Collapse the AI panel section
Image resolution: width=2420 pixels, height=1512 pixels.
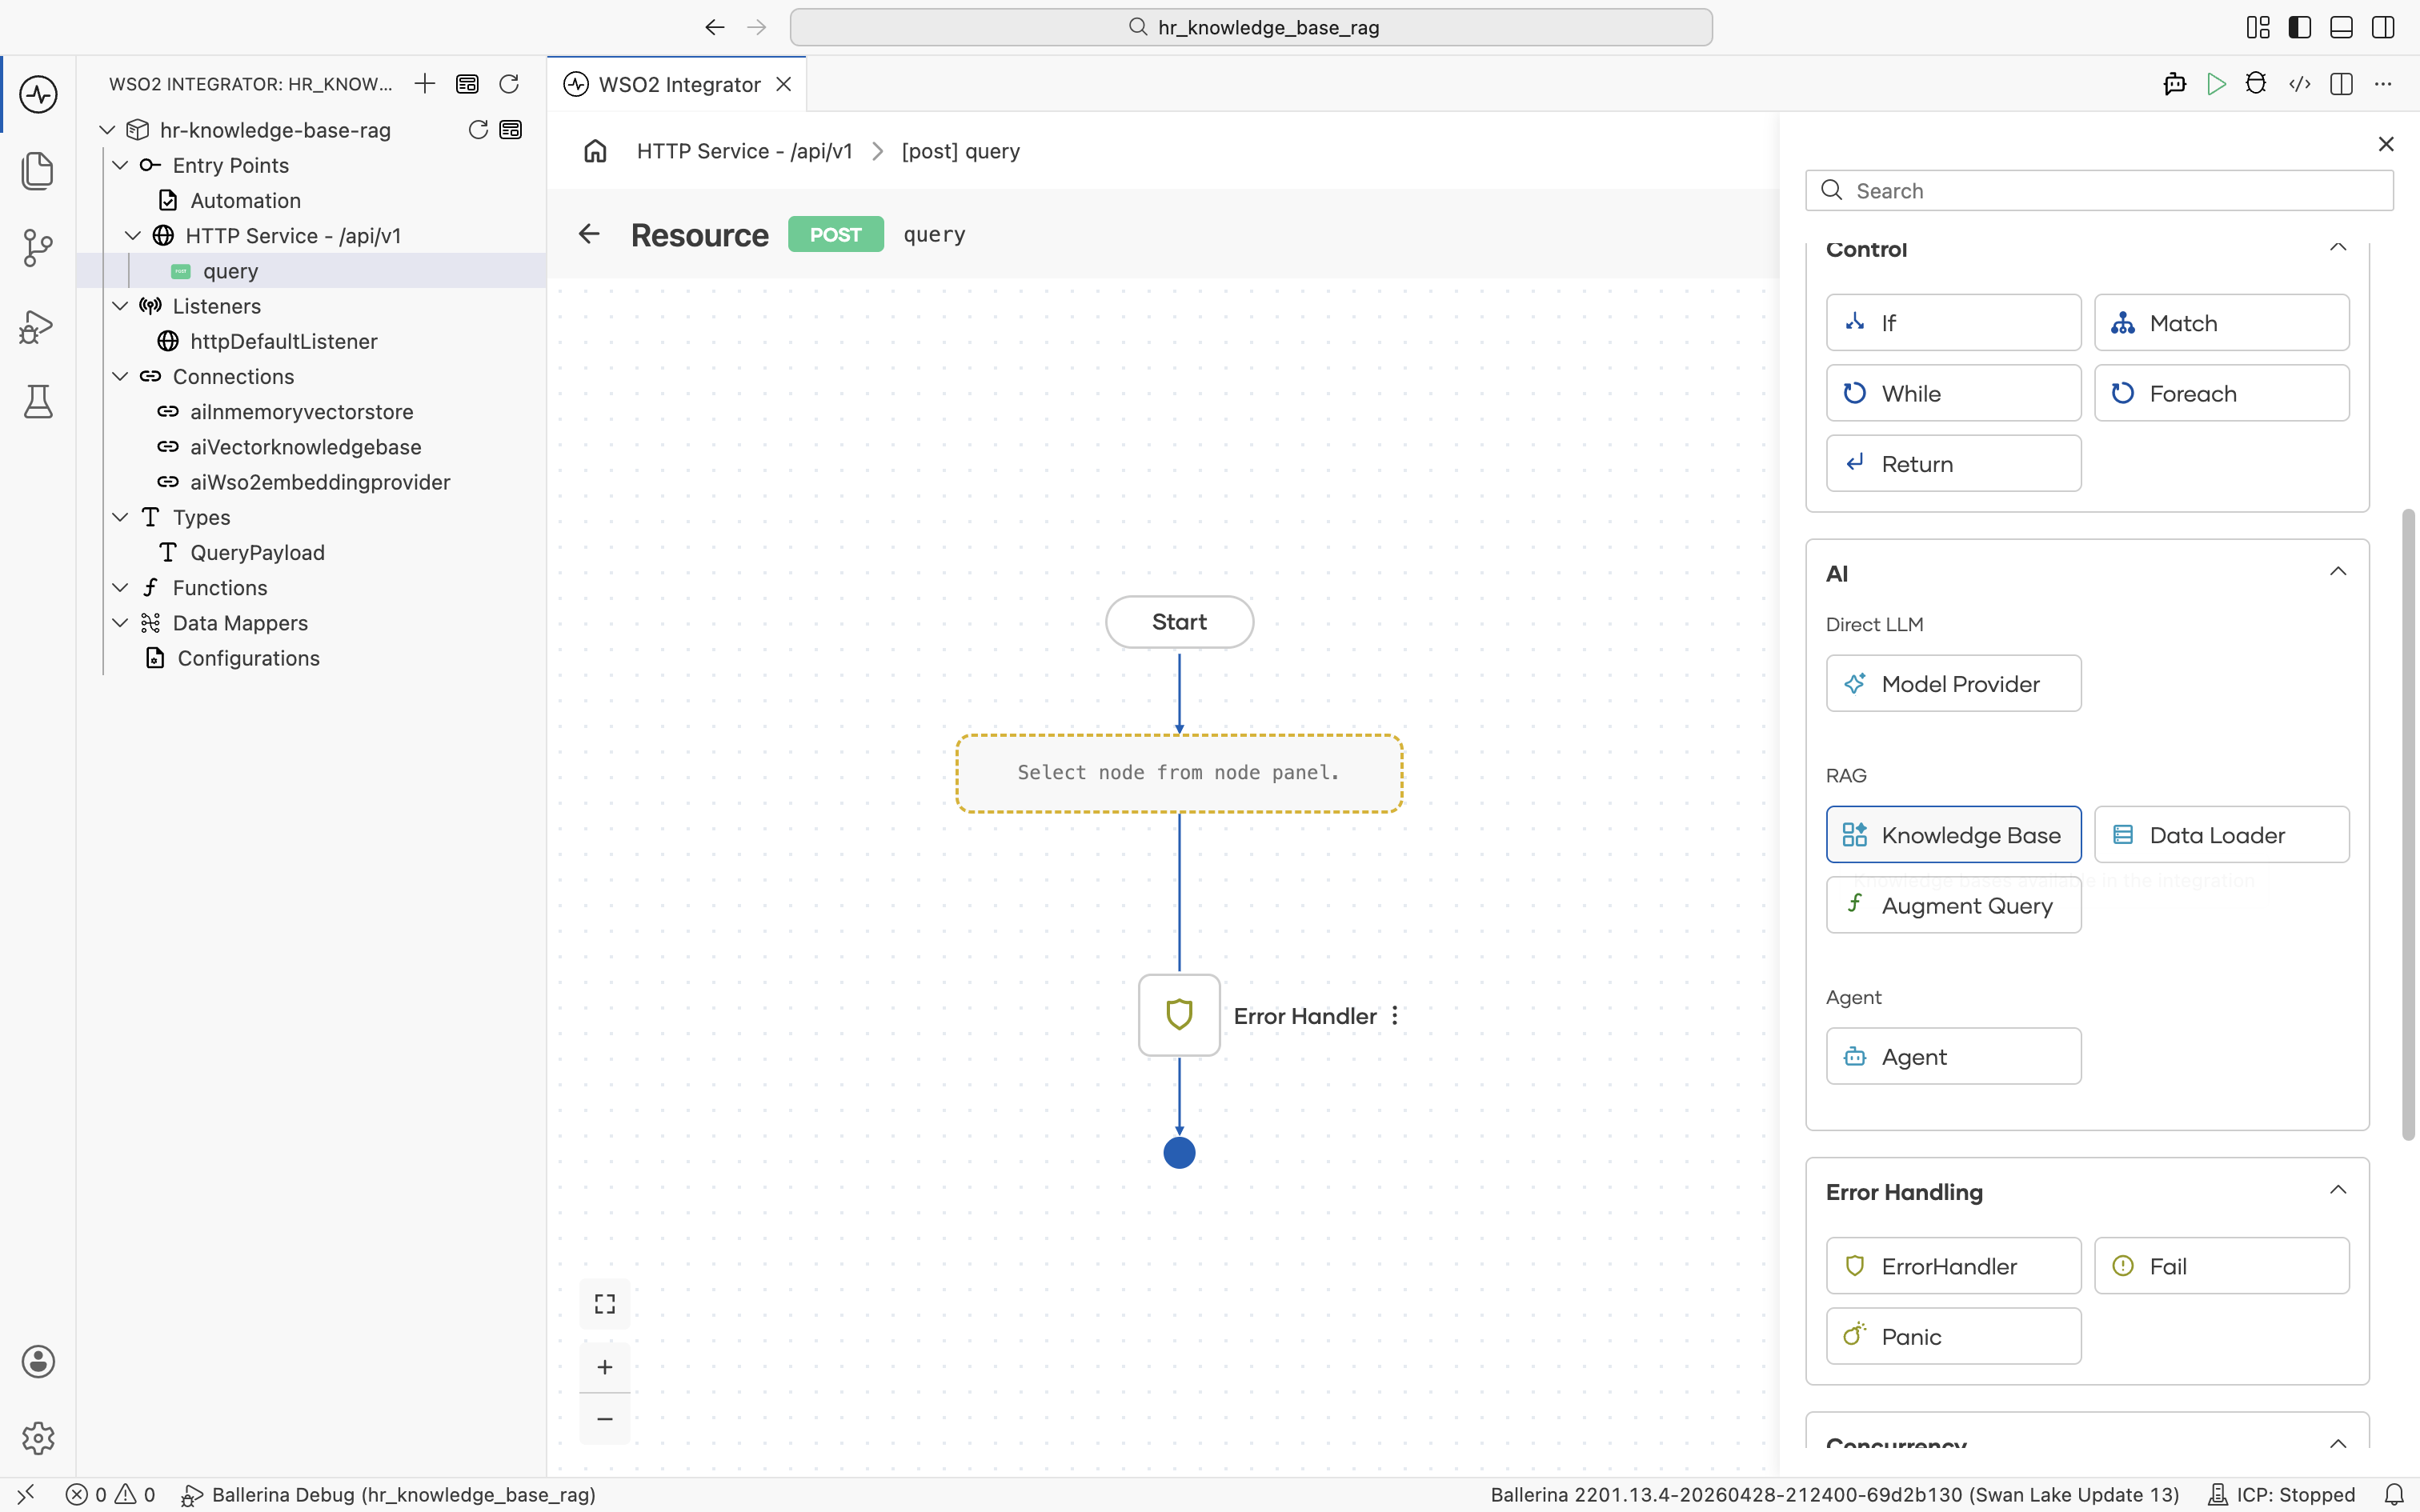(x=2338, y=571)
